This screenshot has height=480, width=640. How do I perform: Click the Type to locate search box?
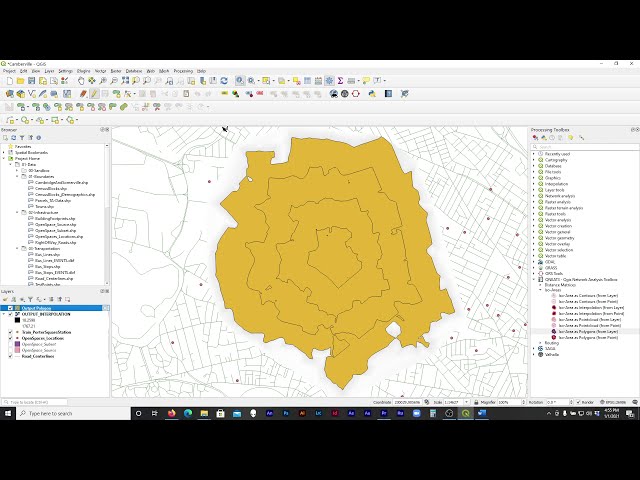[x=35, y=402]
